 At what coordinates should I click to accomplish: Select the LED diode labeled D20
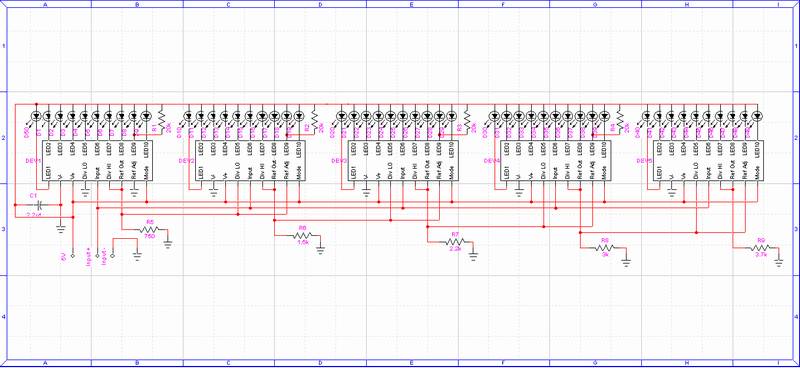tap(341, 116)
